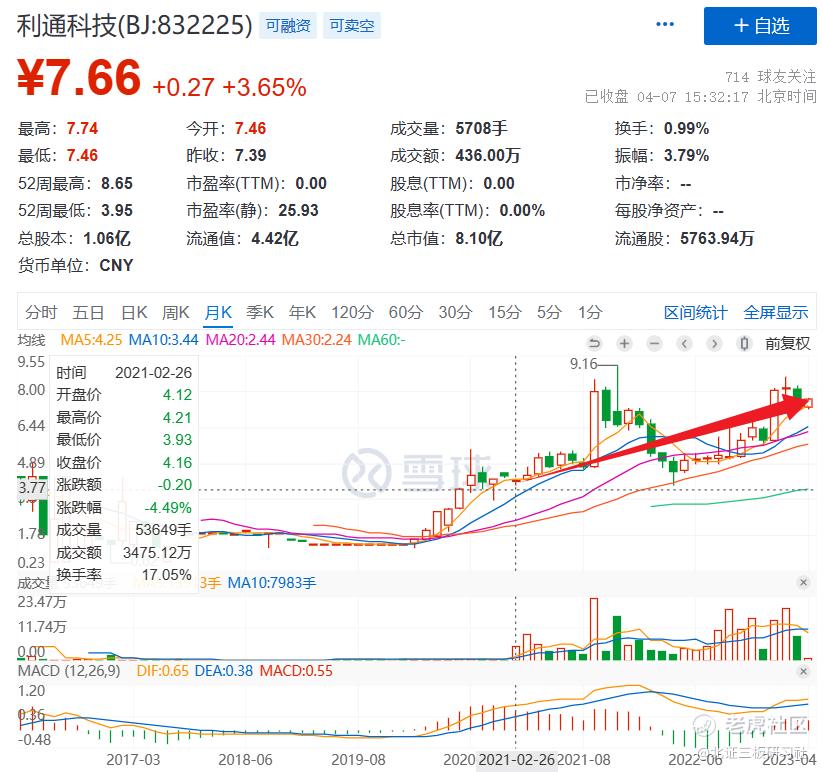
Task: Switch to 1分 chart tab
Action: click(x=590, y=312)
